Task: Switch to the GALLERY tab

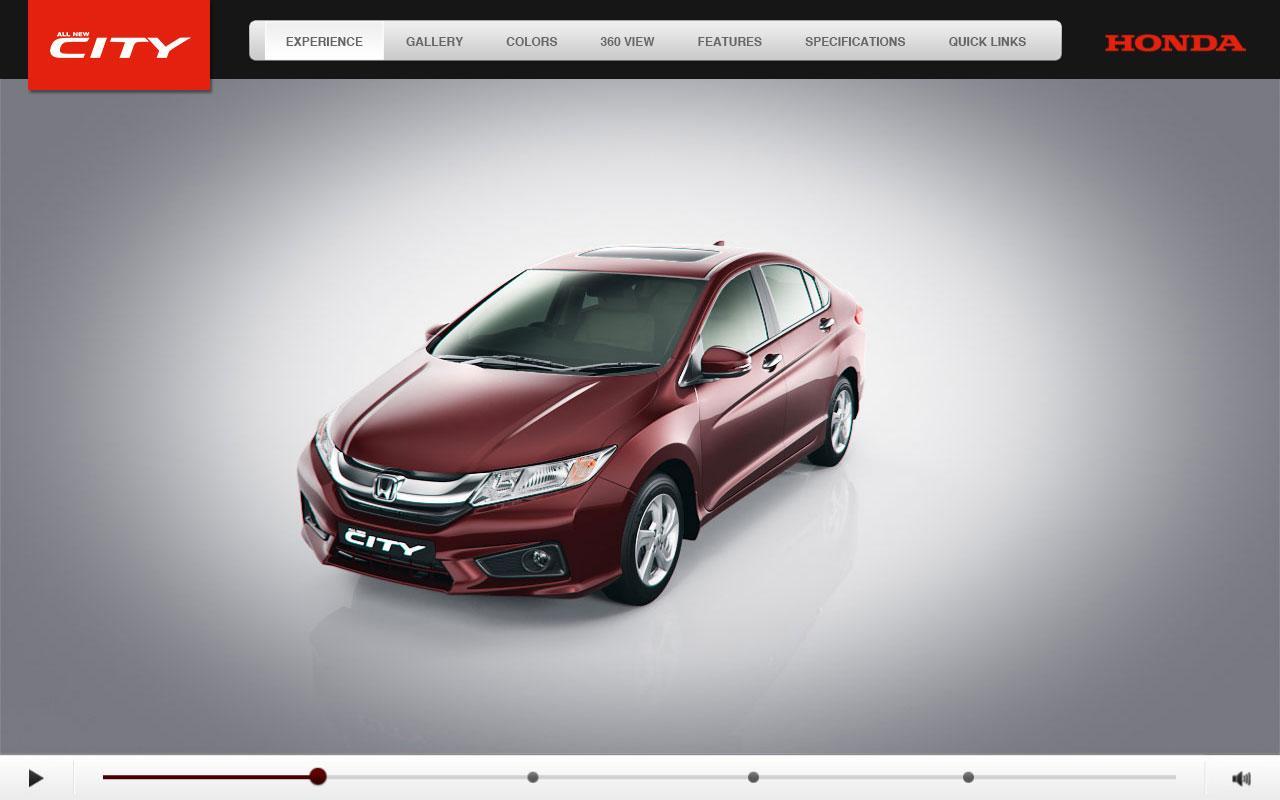Action: tap(433, 41)
